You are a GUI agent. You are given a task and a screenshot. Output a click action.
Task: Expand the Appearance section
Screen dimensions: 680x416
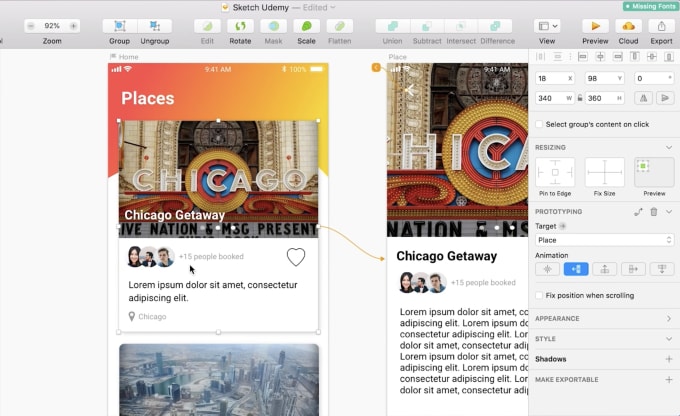tap(669, 318)
